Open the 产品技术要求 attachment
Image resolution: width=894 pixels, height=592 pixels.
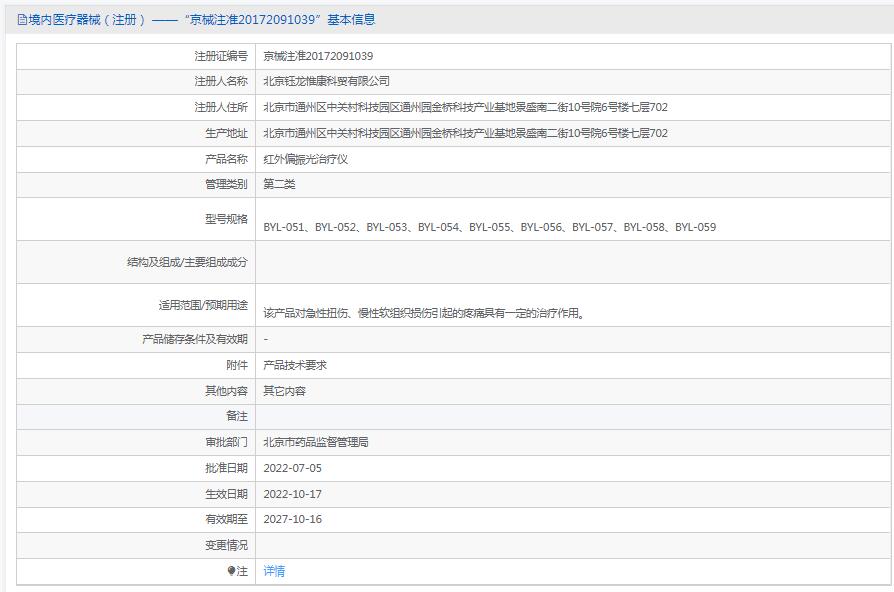pyautogui.click(x=295, y=365)
